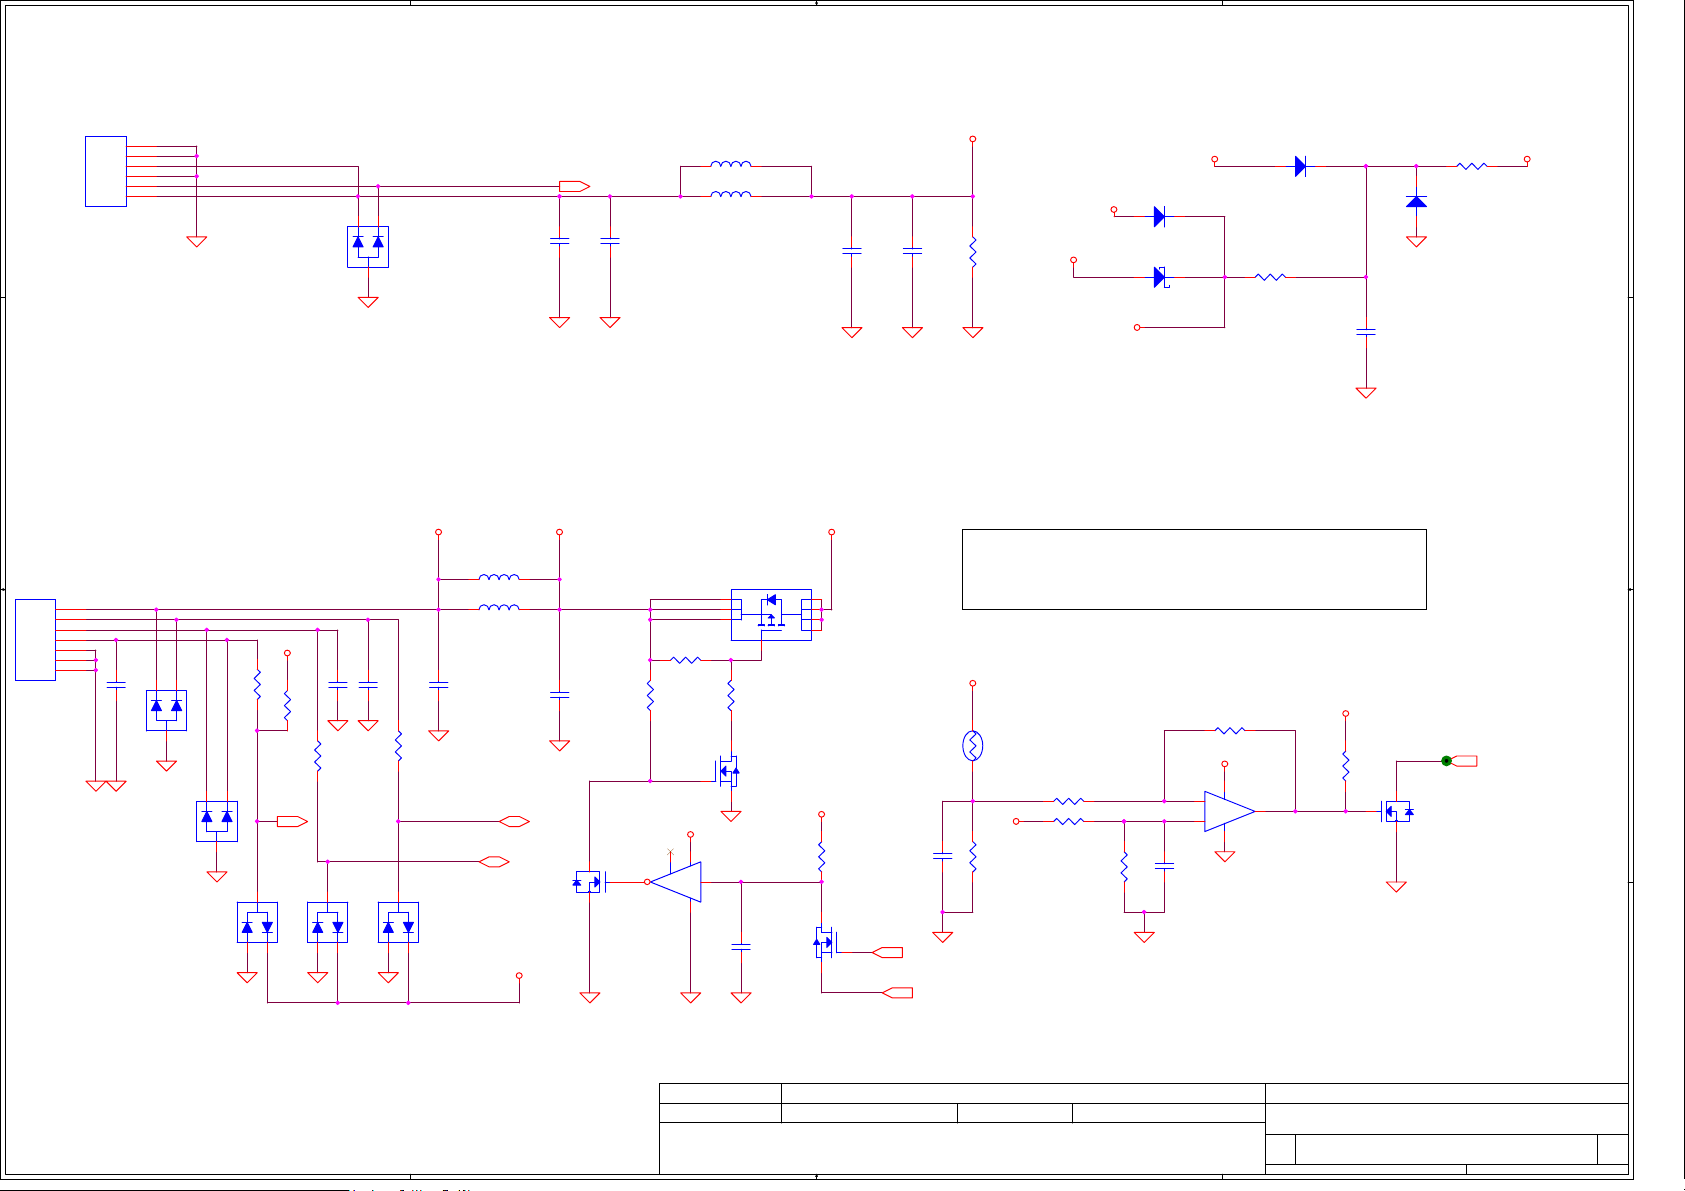Image resolution: width=1685 pixels, height=1191 pixels.
Task: Click the orange no-connect X mark above the inverter
Action: (670, 852)
